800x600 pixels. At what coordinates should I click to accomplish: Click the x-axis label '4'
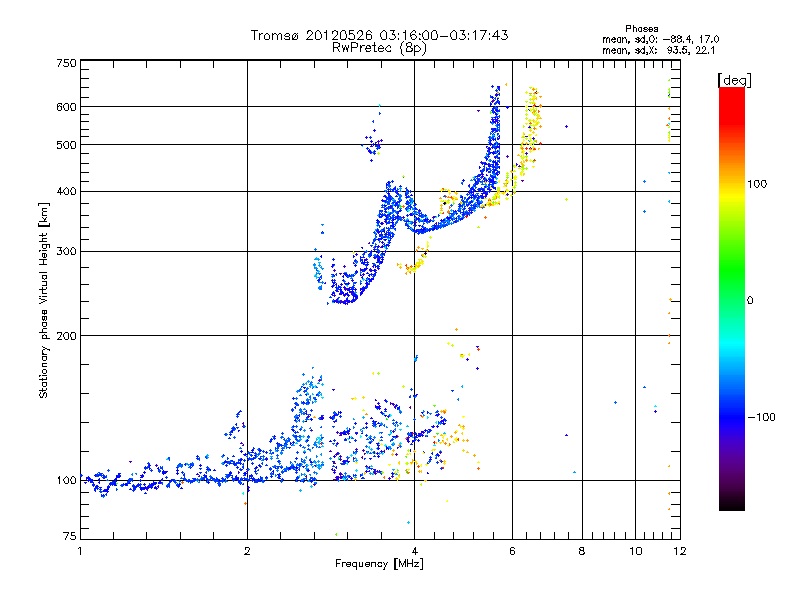(414, 551)
